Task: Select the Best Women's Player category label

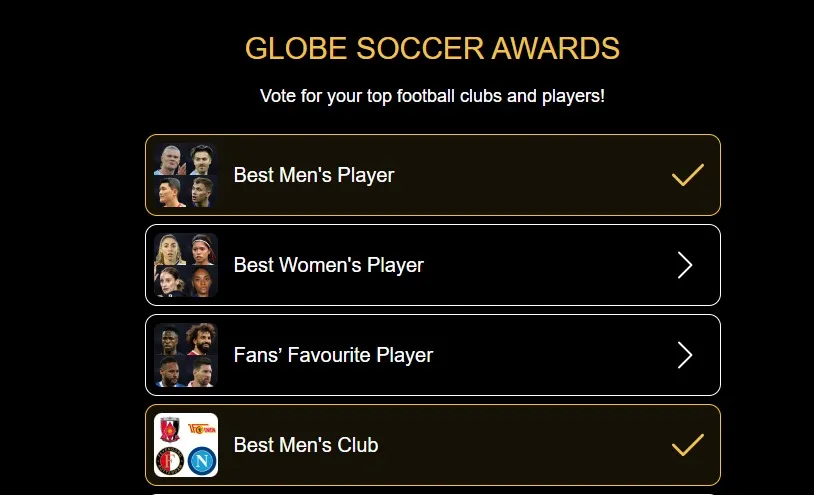Action: click(x=328, y=265)
